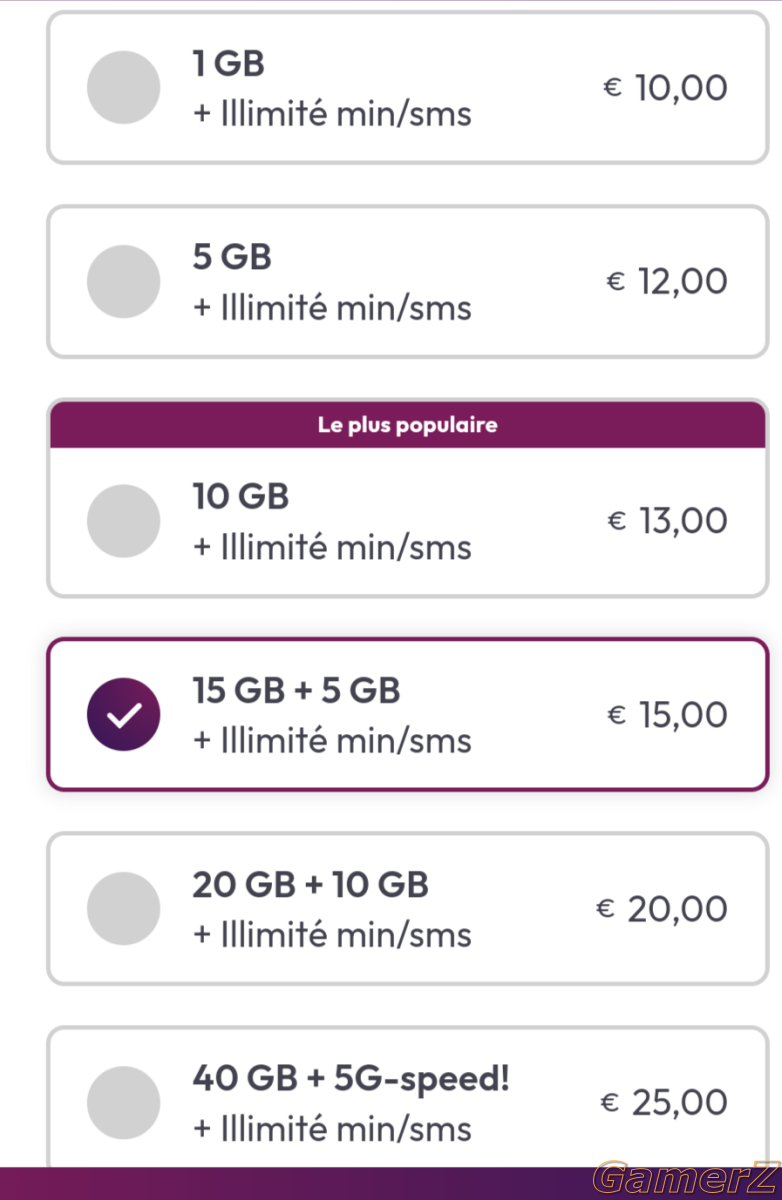Click the 40 GB + 5G-speed! title text
This screenshot has width=782, height=1200.
tap(351, 1079)
